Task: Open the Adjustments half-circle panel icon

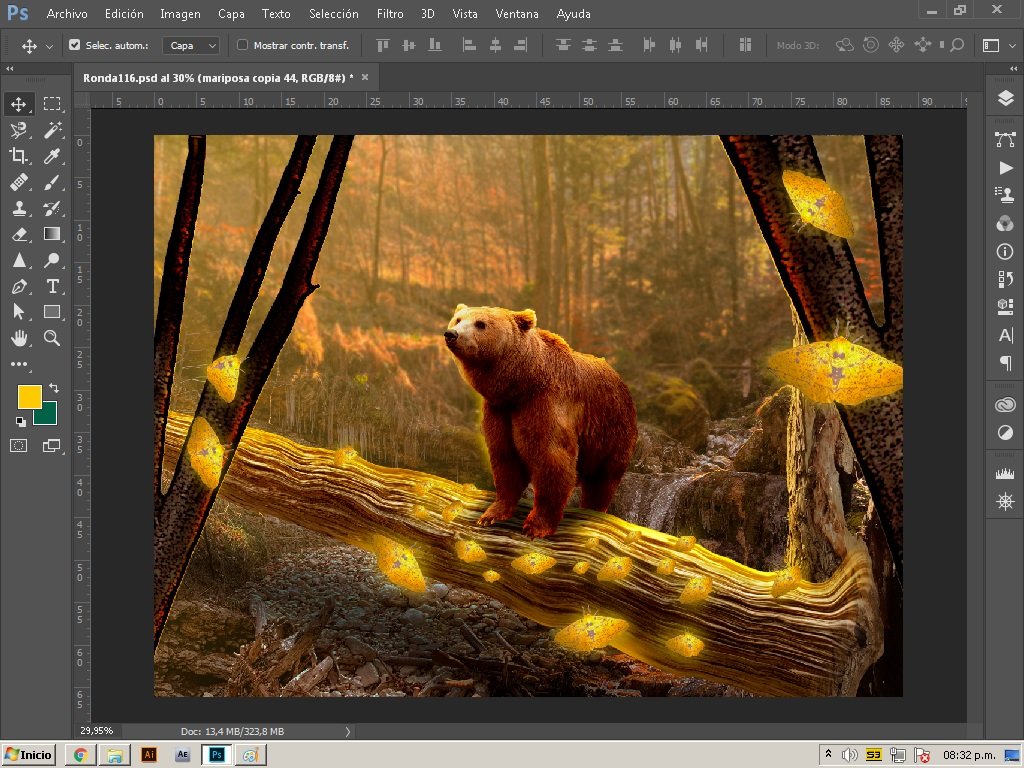Action: [x=1006, y=432]
